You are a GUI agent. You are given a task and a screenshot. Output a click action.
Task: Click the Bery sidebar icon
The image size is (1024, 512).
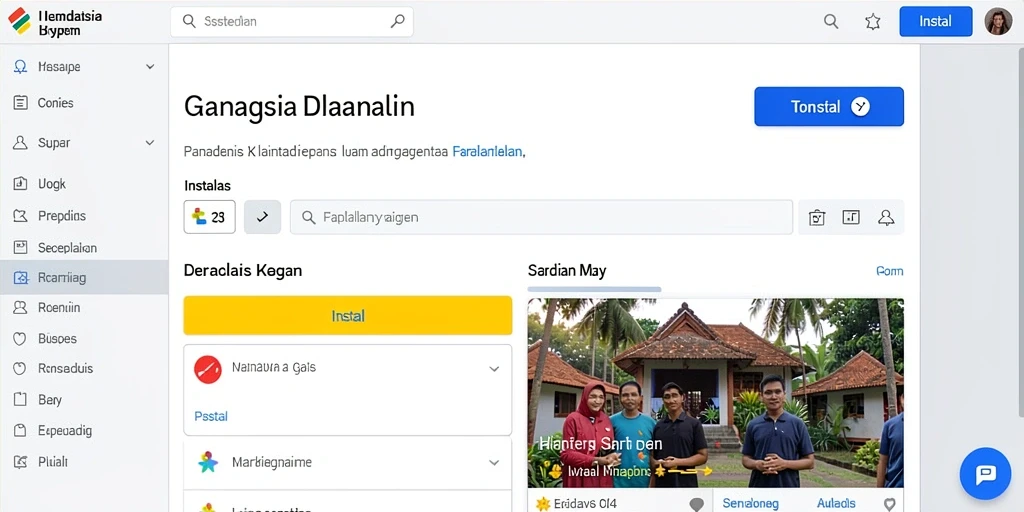(20, 400)
